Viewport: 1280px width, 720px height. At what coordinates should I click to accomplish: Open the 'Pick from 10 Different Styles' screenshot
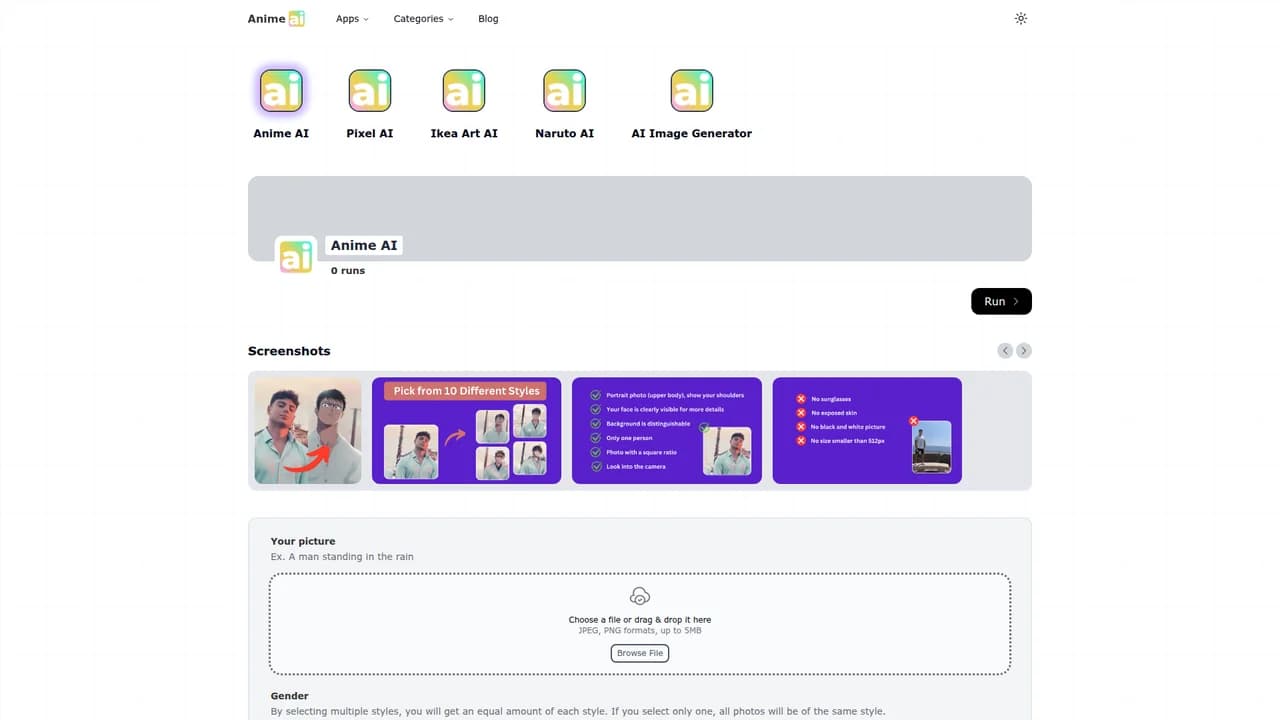pos(467,431)
